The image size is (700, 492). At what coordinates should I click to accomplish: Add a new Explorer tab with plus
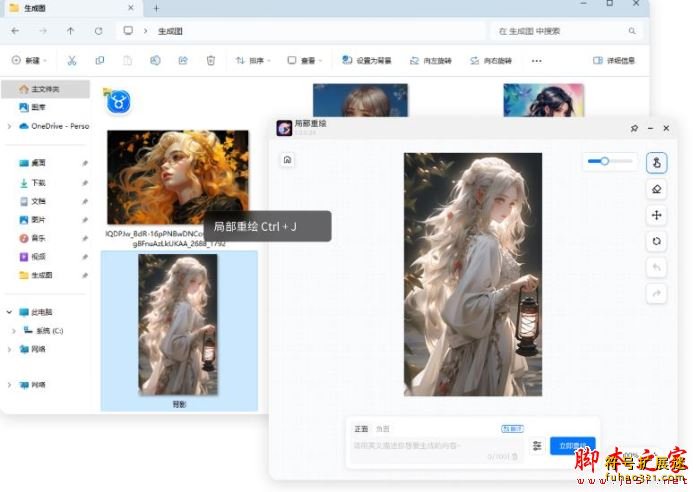[x=156, y=8]
